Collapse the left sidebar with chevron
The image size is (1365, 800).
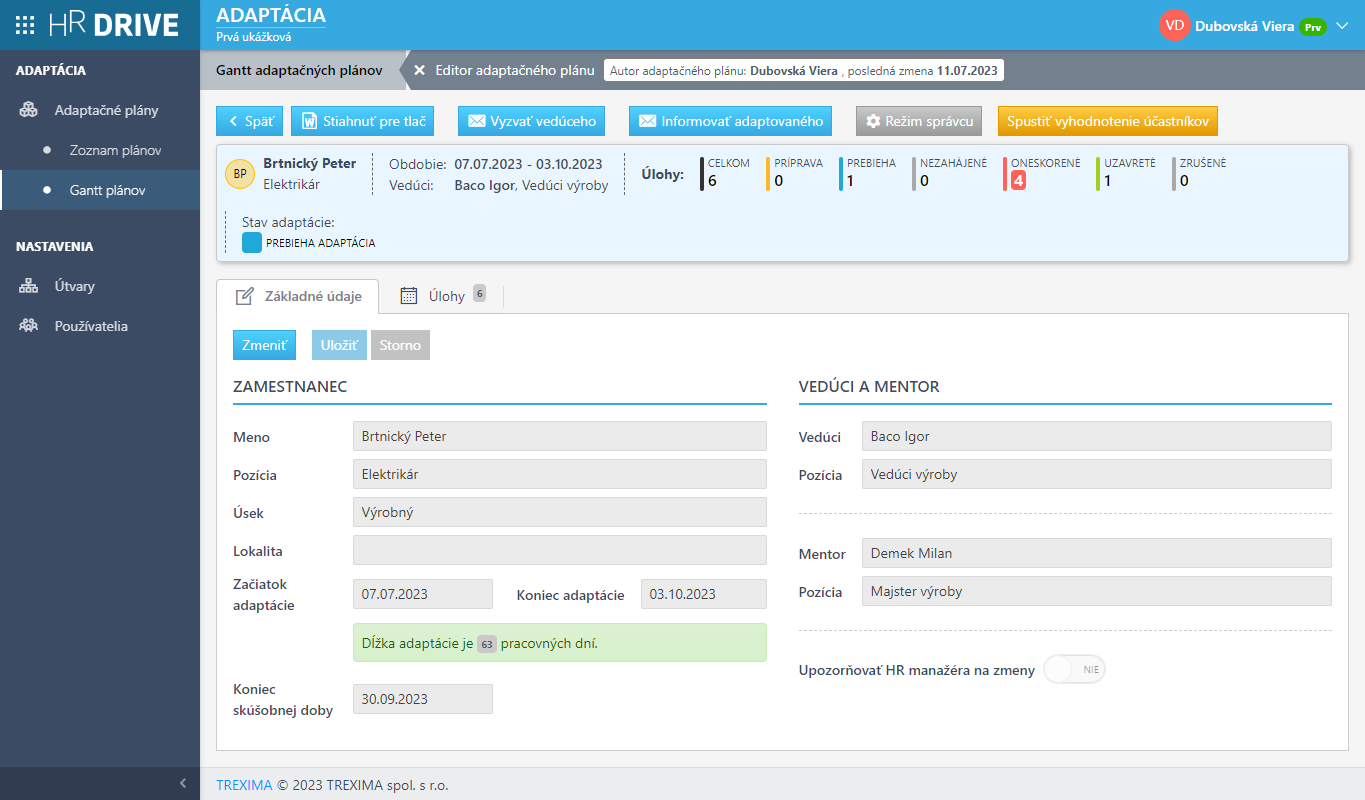tap(183, 783)
